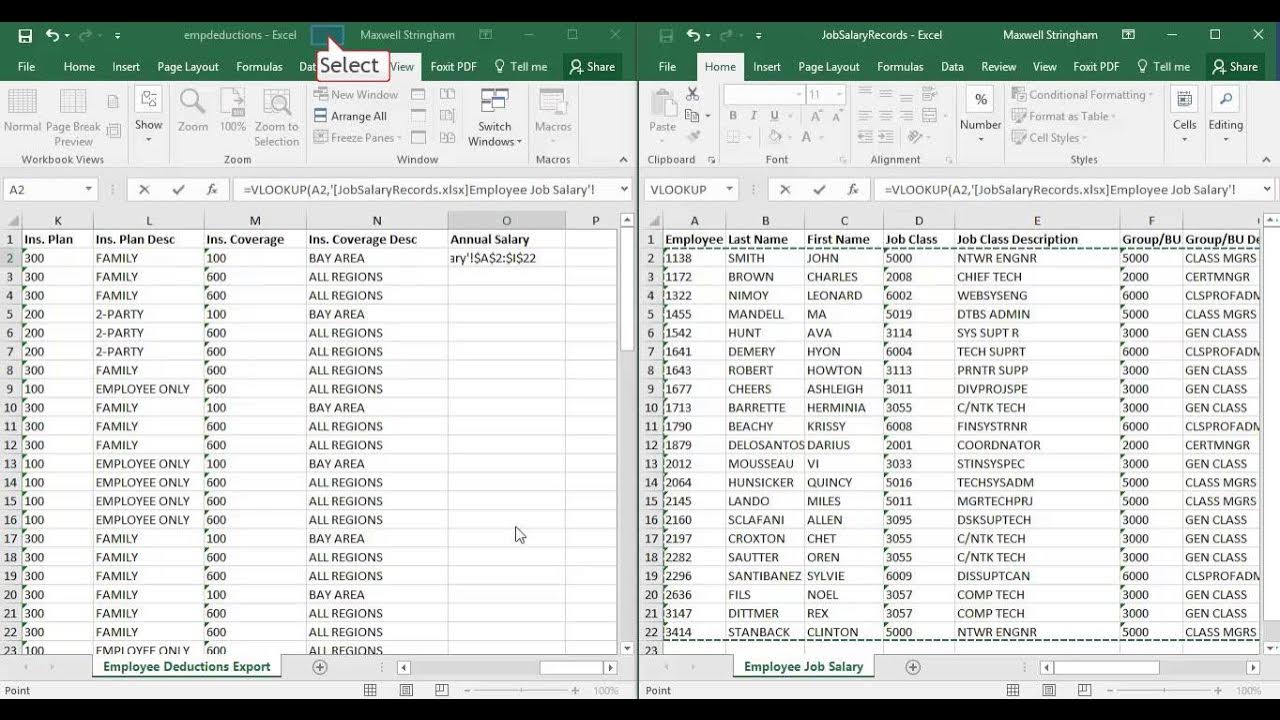Image resolution: width=1280 pixels, height=720 pixels.
Task: Click the Share button in the right window
Action: pyautogui.click(x=1235, y=67)
